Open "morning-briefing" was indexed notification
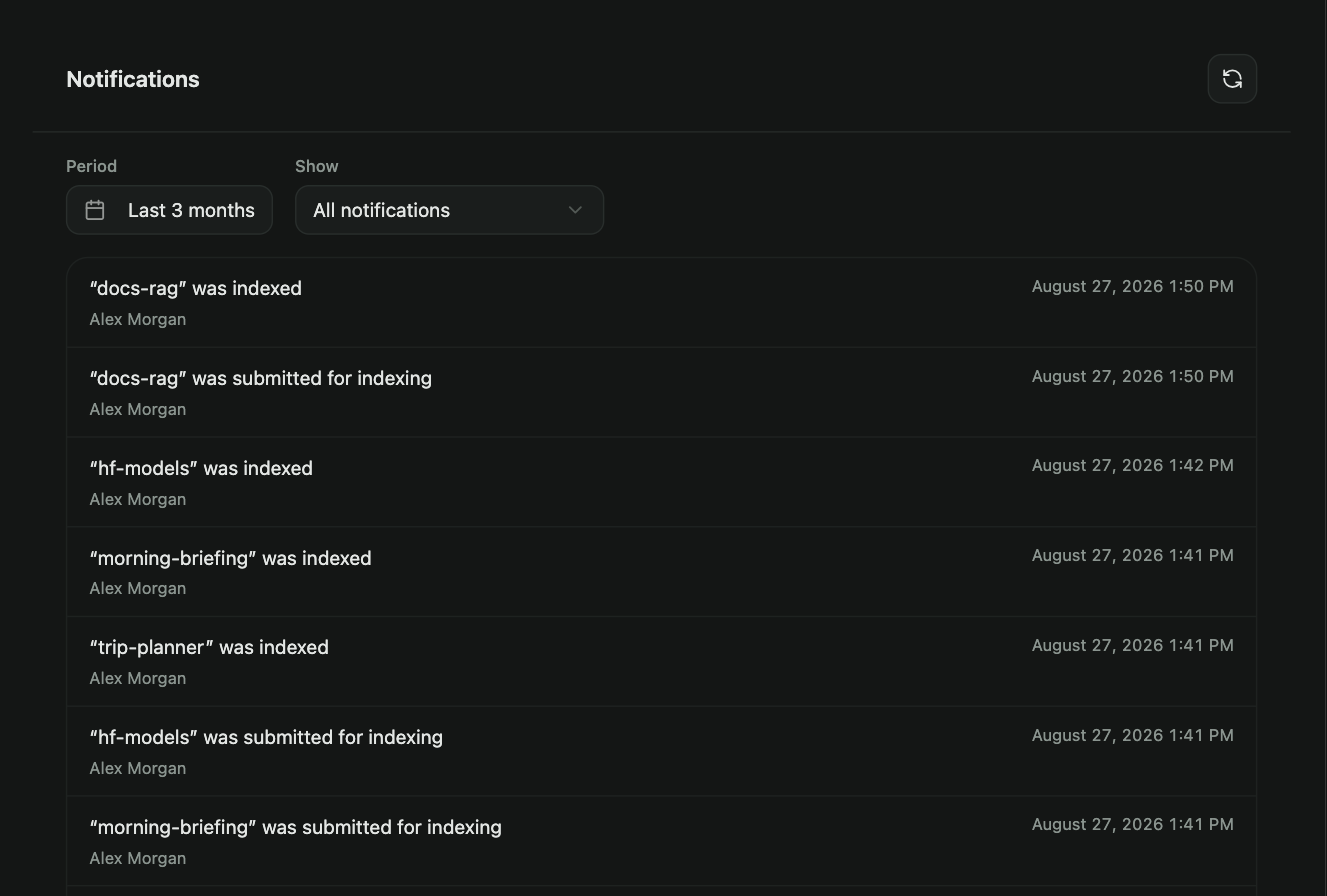This screenshot has height=896, width=1327. pyautogui.click(x=661, y=572)
